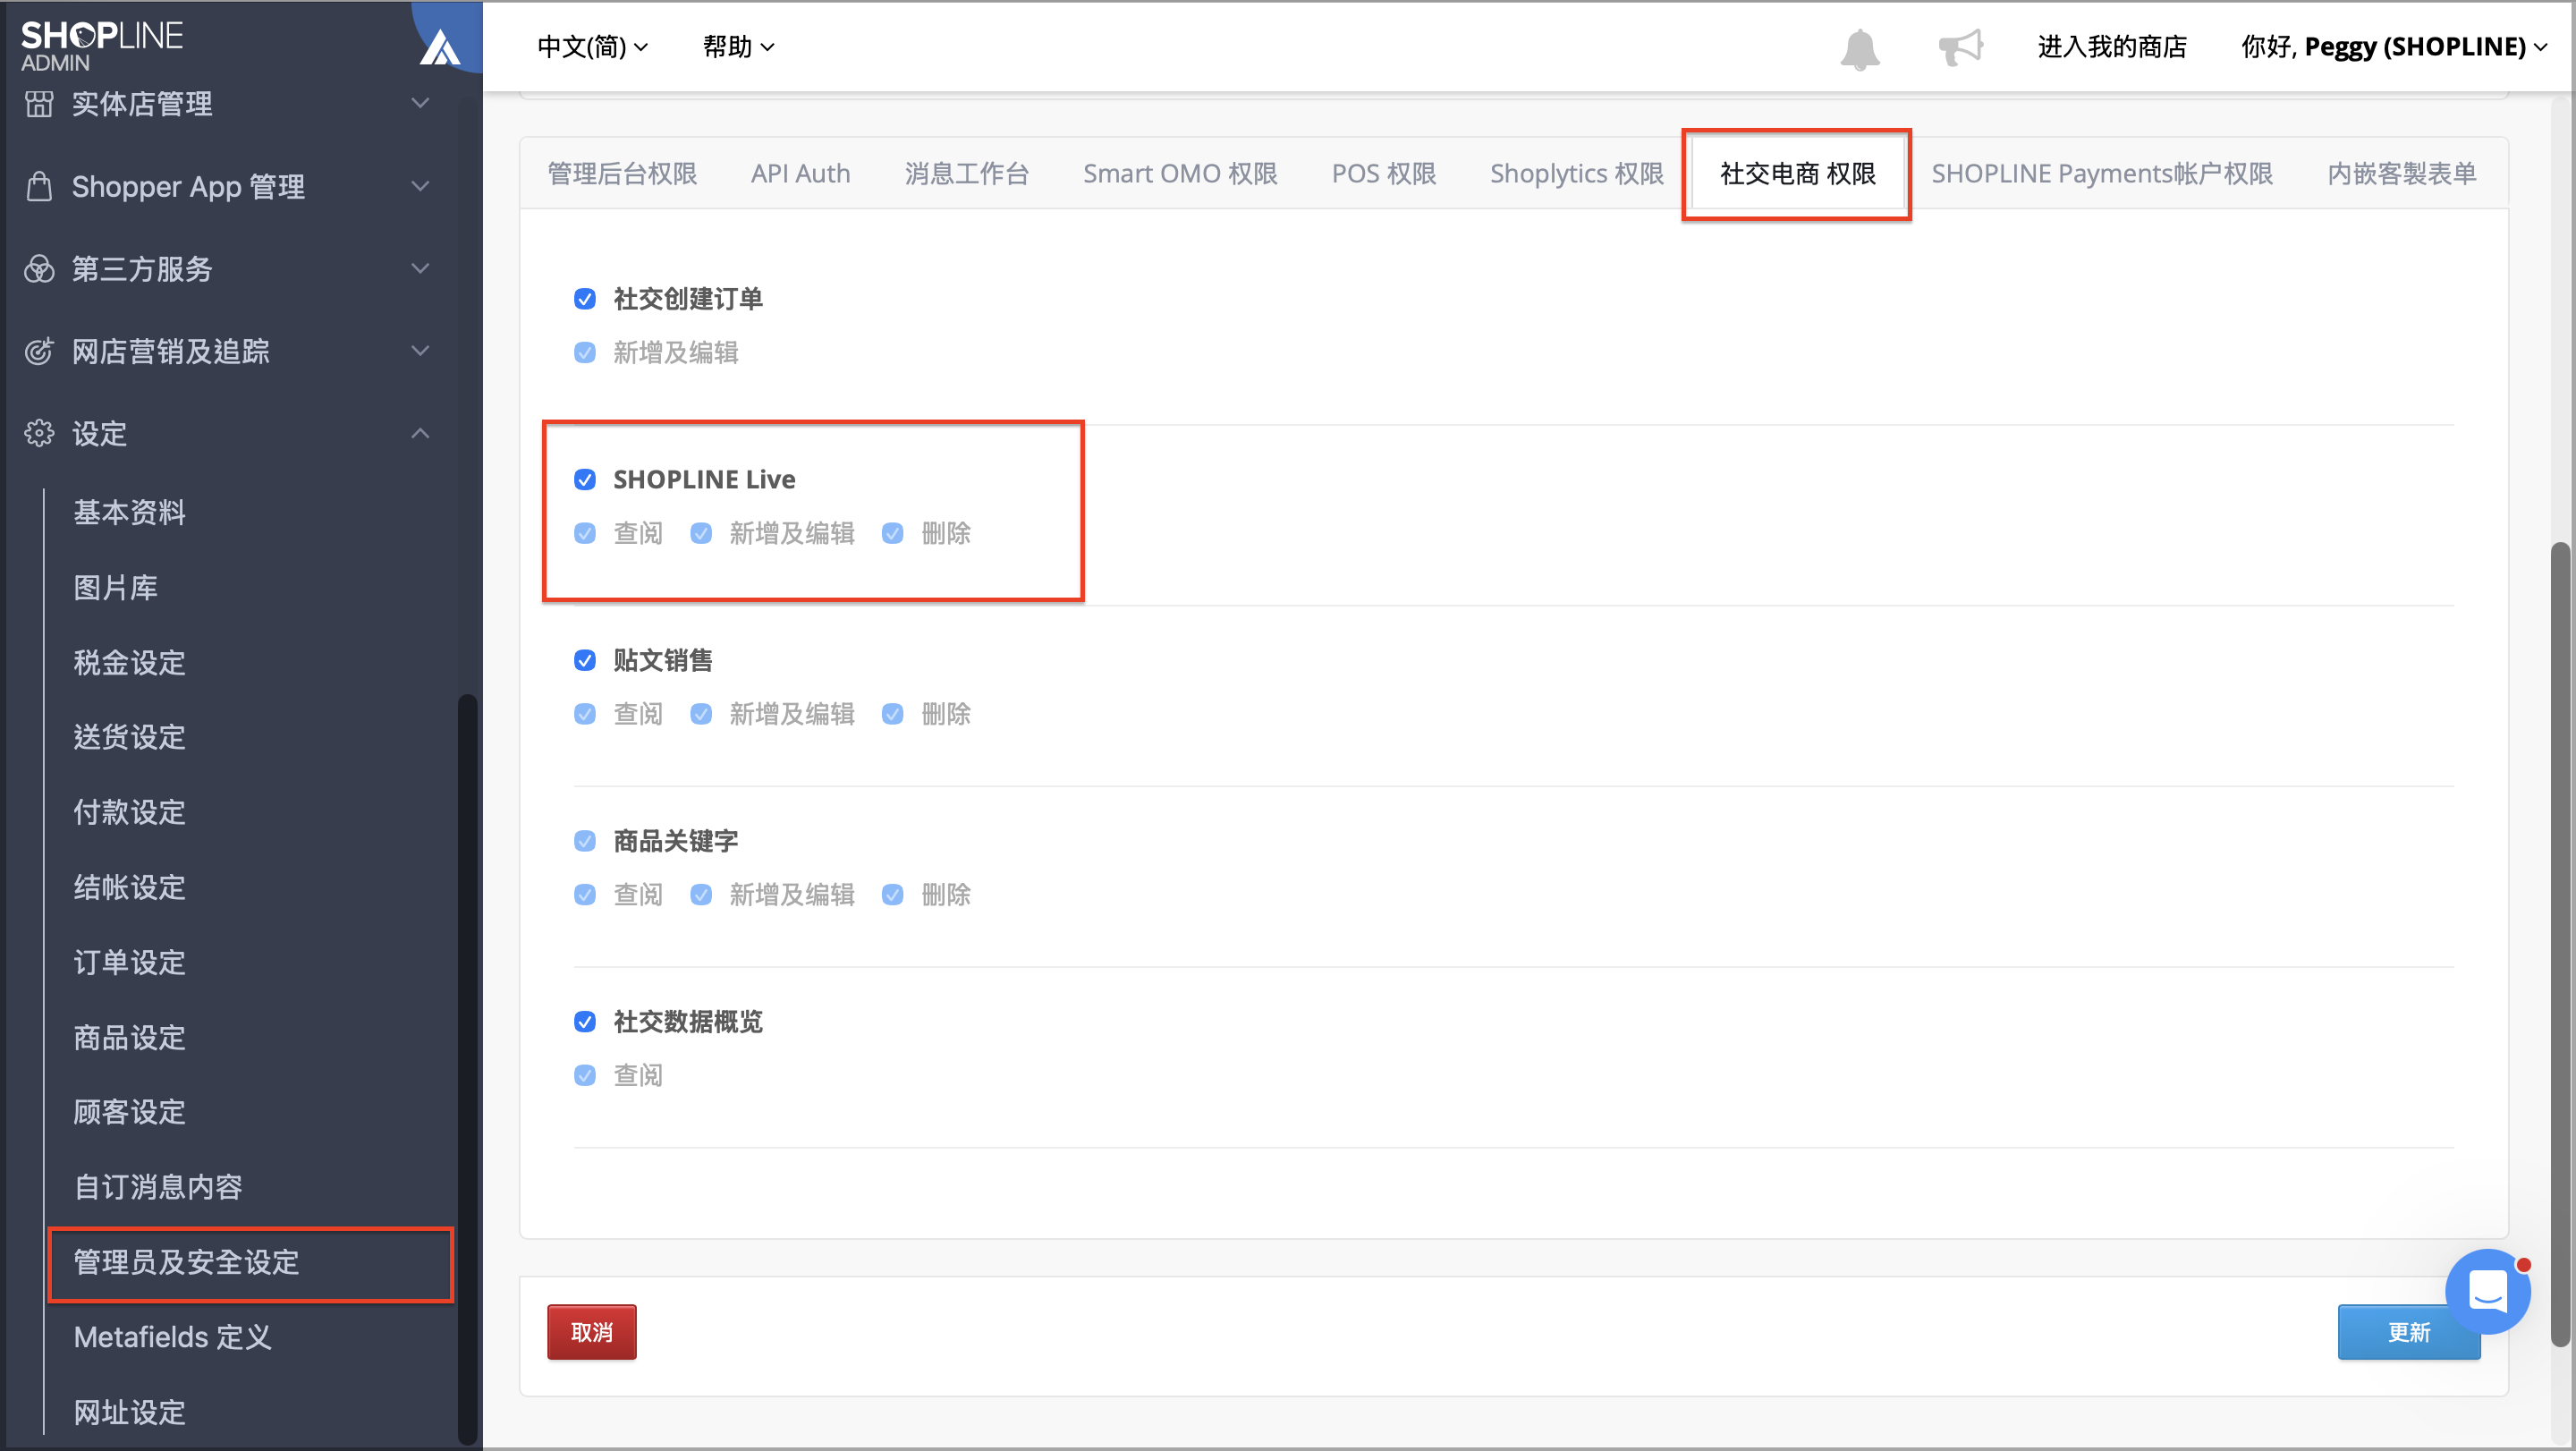Toggle 查阅 under 社交数据概览
The height and width of the screenshot is (1451, 2576).
coord(585,1075)
